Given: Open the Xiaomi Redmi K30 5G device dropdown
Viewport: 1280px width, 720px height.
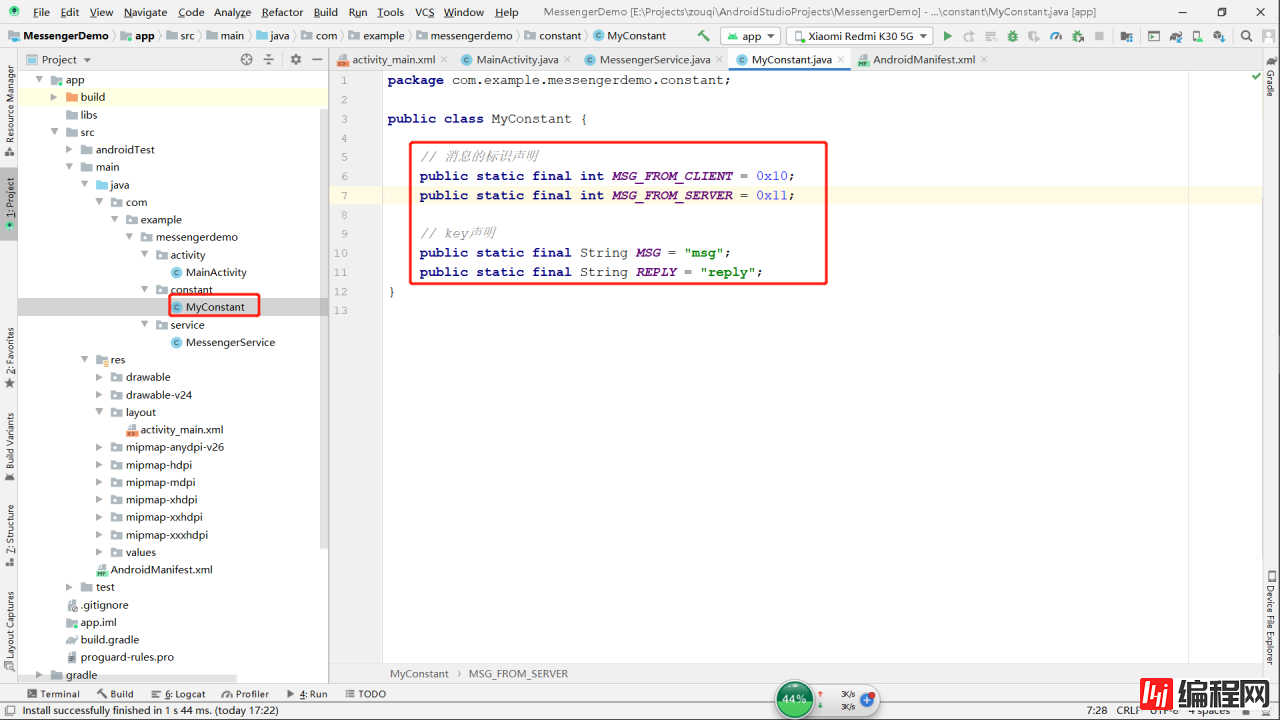Looking at the screenshot, I should click(x=859, y=36).
